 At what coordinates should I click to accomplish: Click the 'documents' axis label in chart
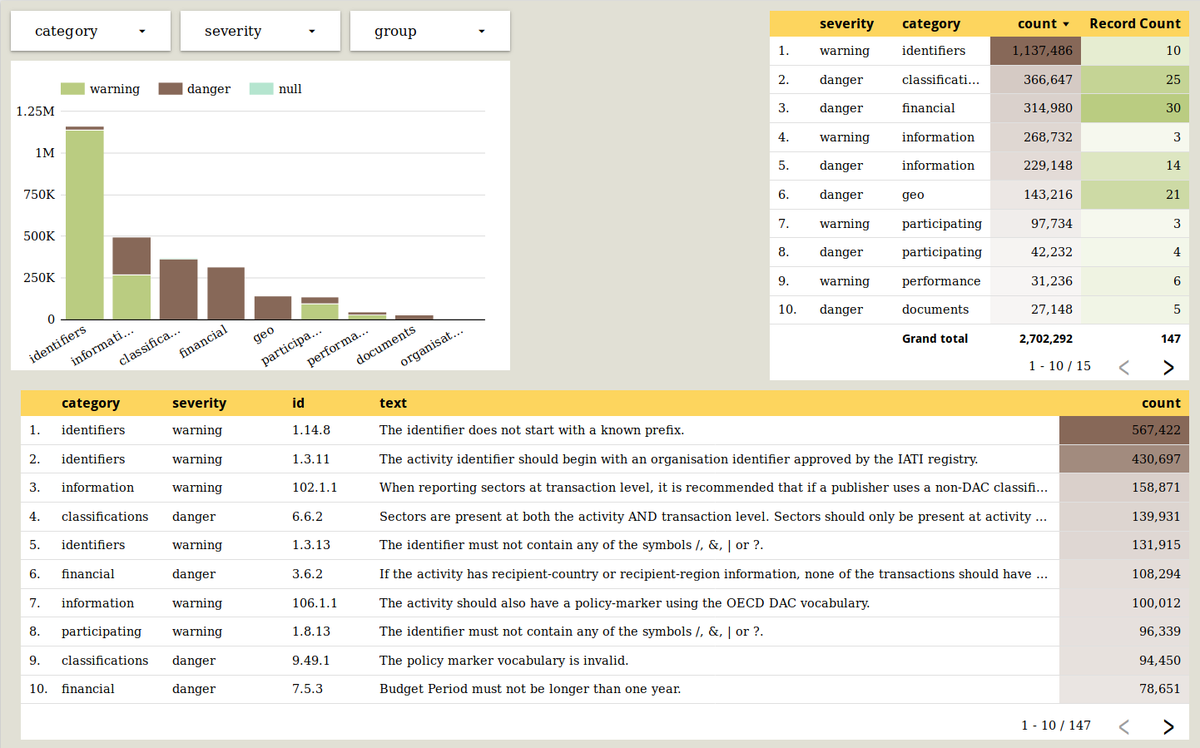pyautogui.click(x=388, y=344)
